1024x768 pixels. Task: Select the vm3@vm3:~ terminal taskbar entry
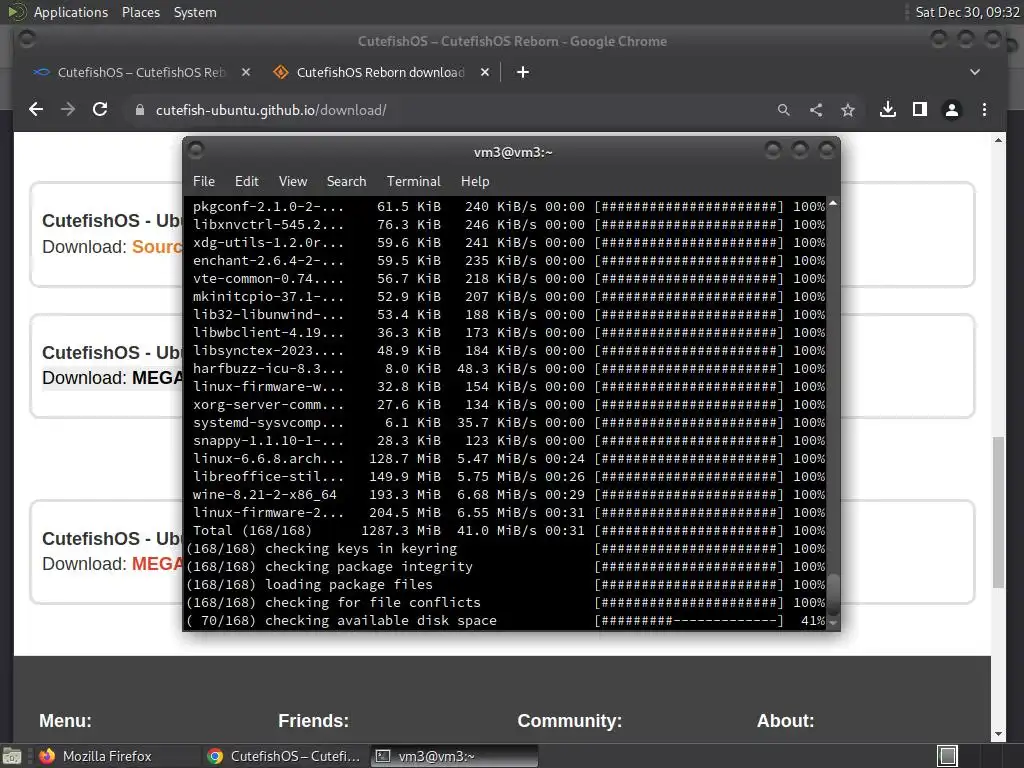[x=455, y=756]
